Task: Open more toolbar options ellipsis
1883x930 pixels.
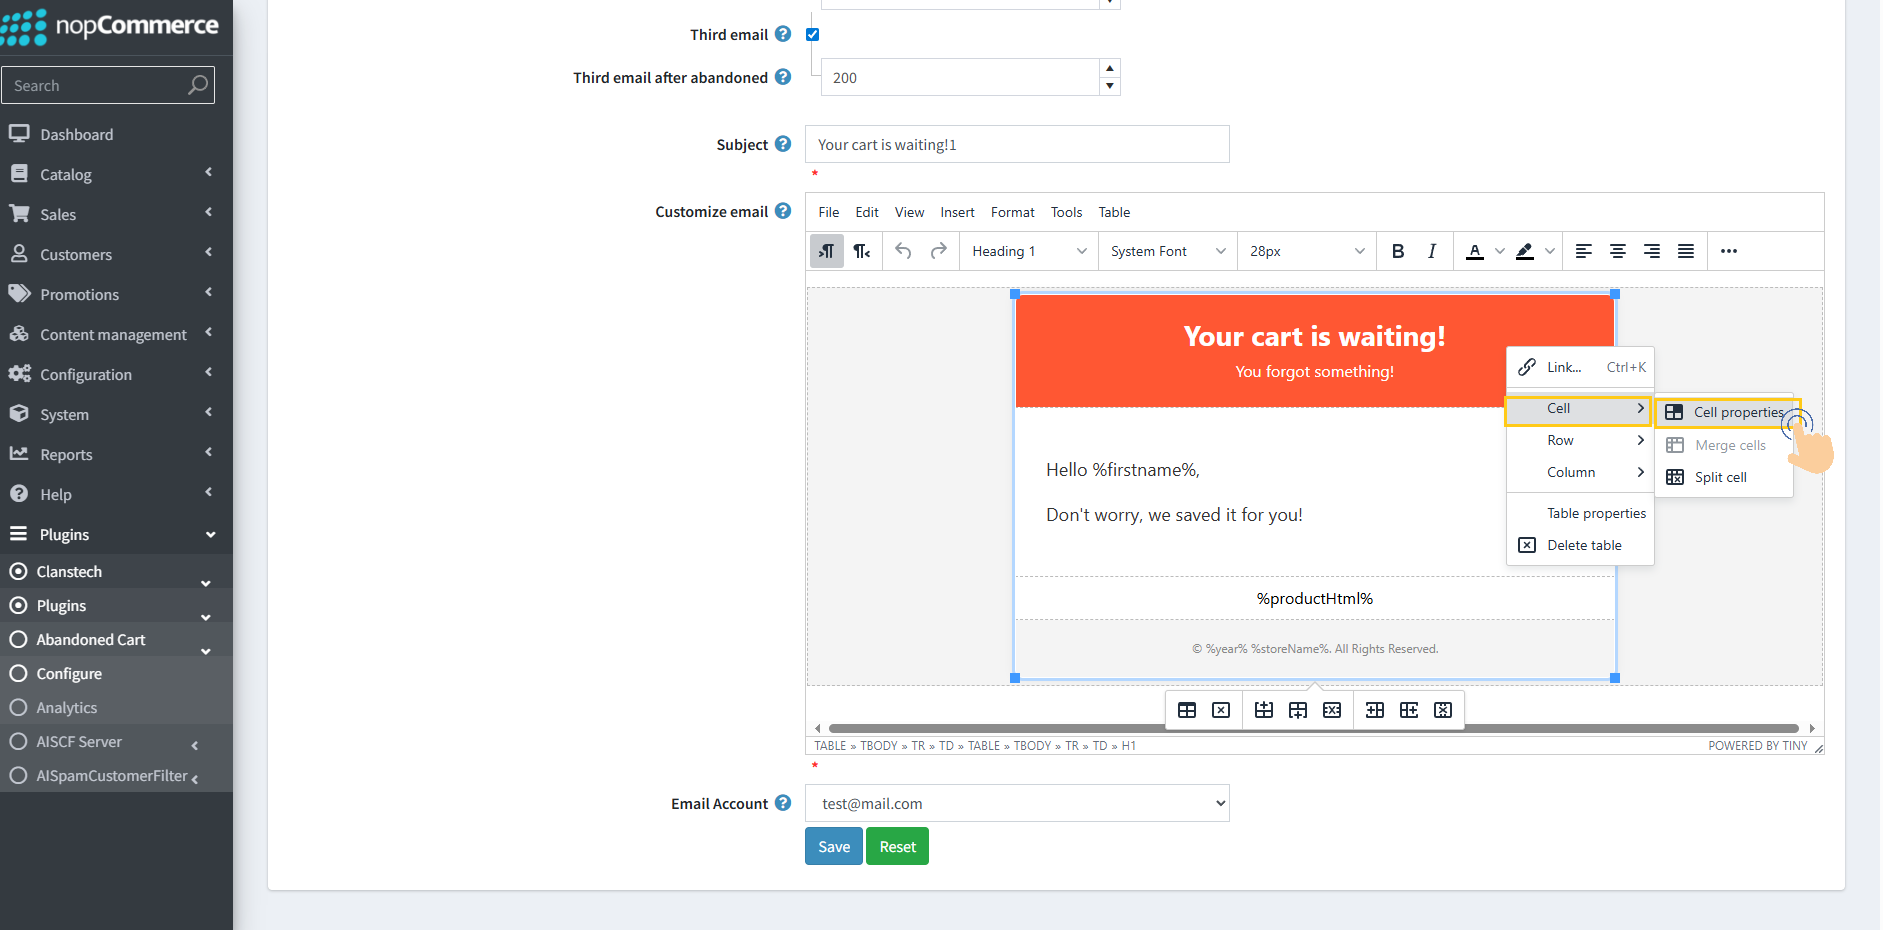Action: coord(1728,251)
